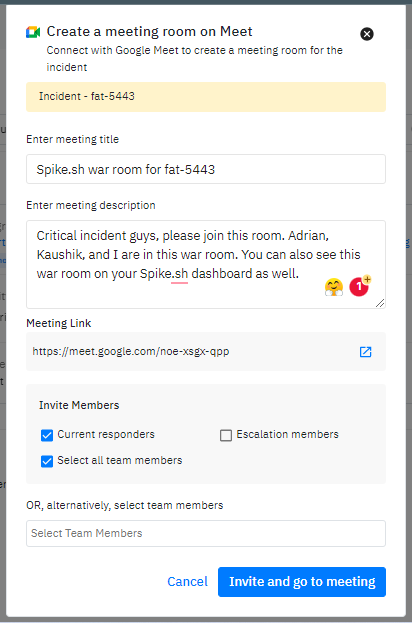Click the Invite Members section heading
412x623 pixels.
pos(79,405)
